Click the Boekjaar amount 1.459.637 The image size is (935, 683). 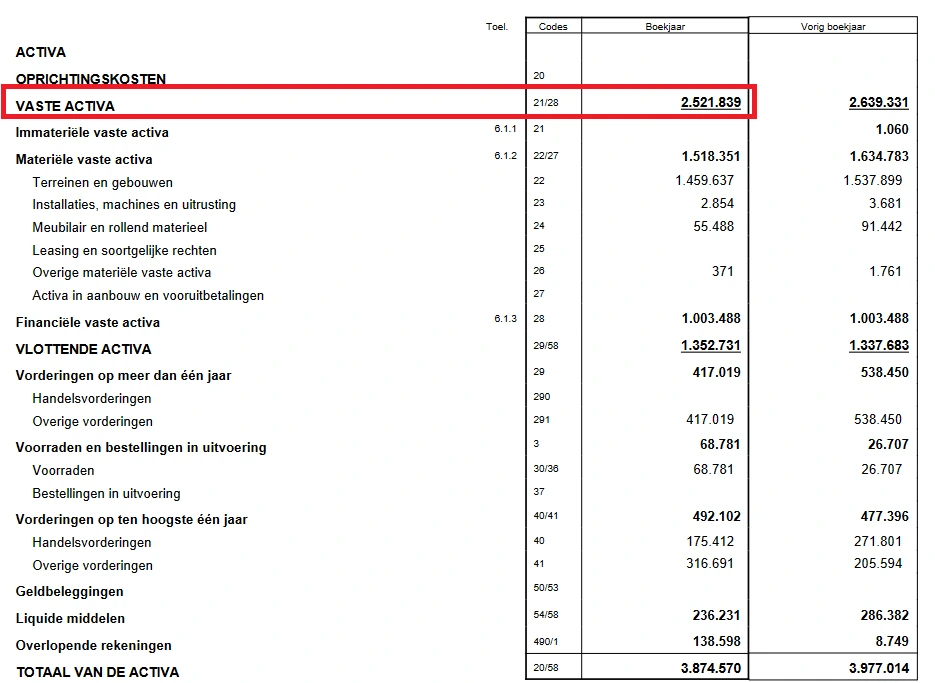click(704, 181)
